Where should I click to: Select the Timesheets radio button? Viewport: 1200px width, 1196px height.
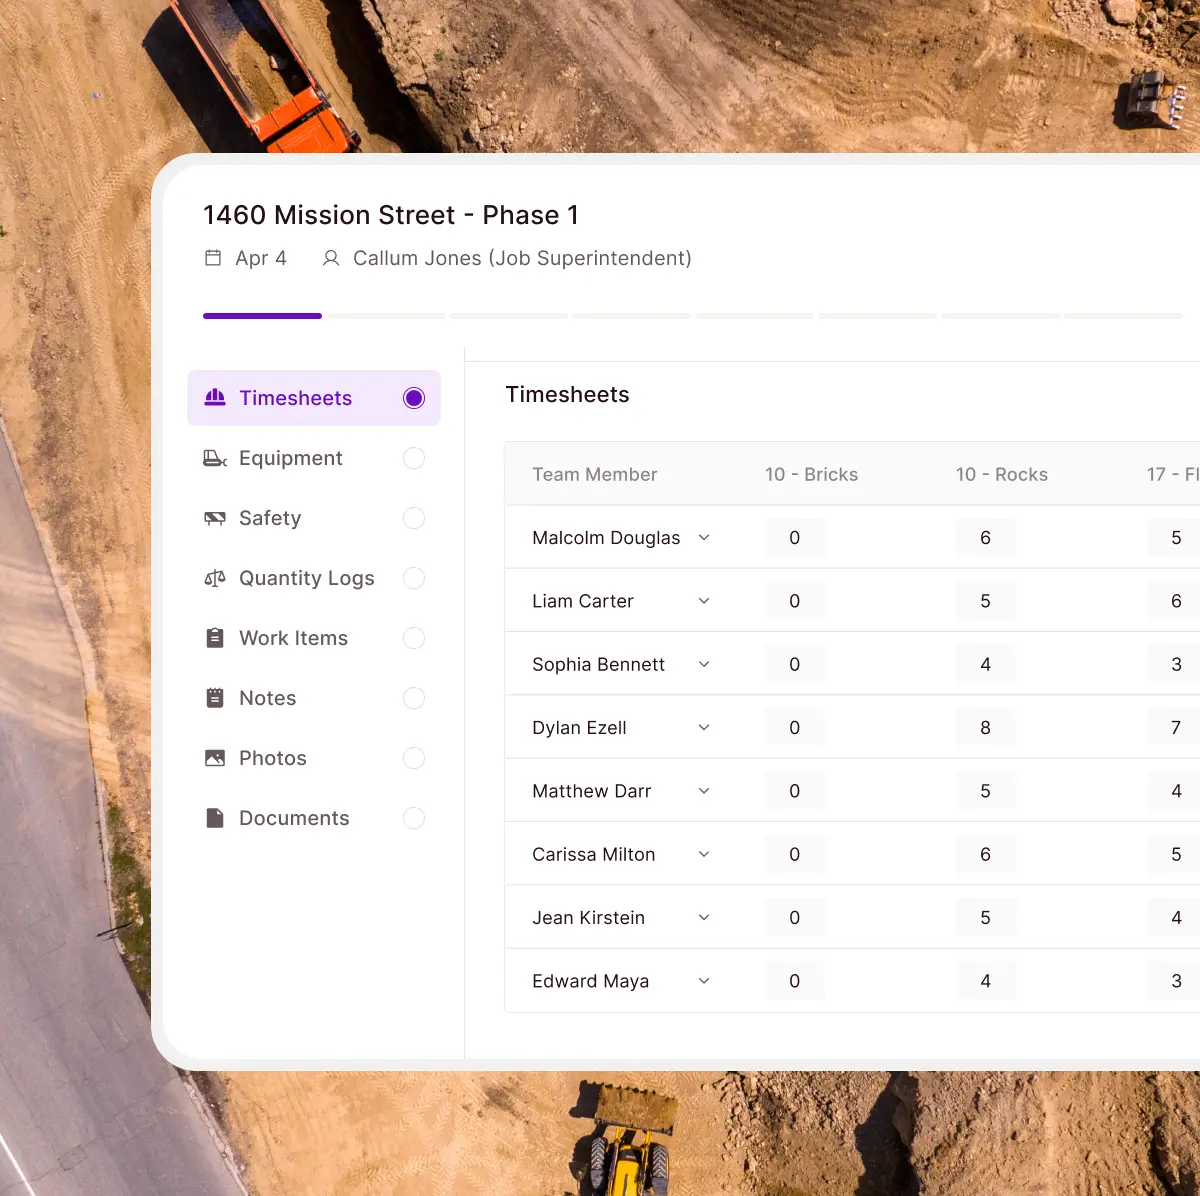coord(414,398)
